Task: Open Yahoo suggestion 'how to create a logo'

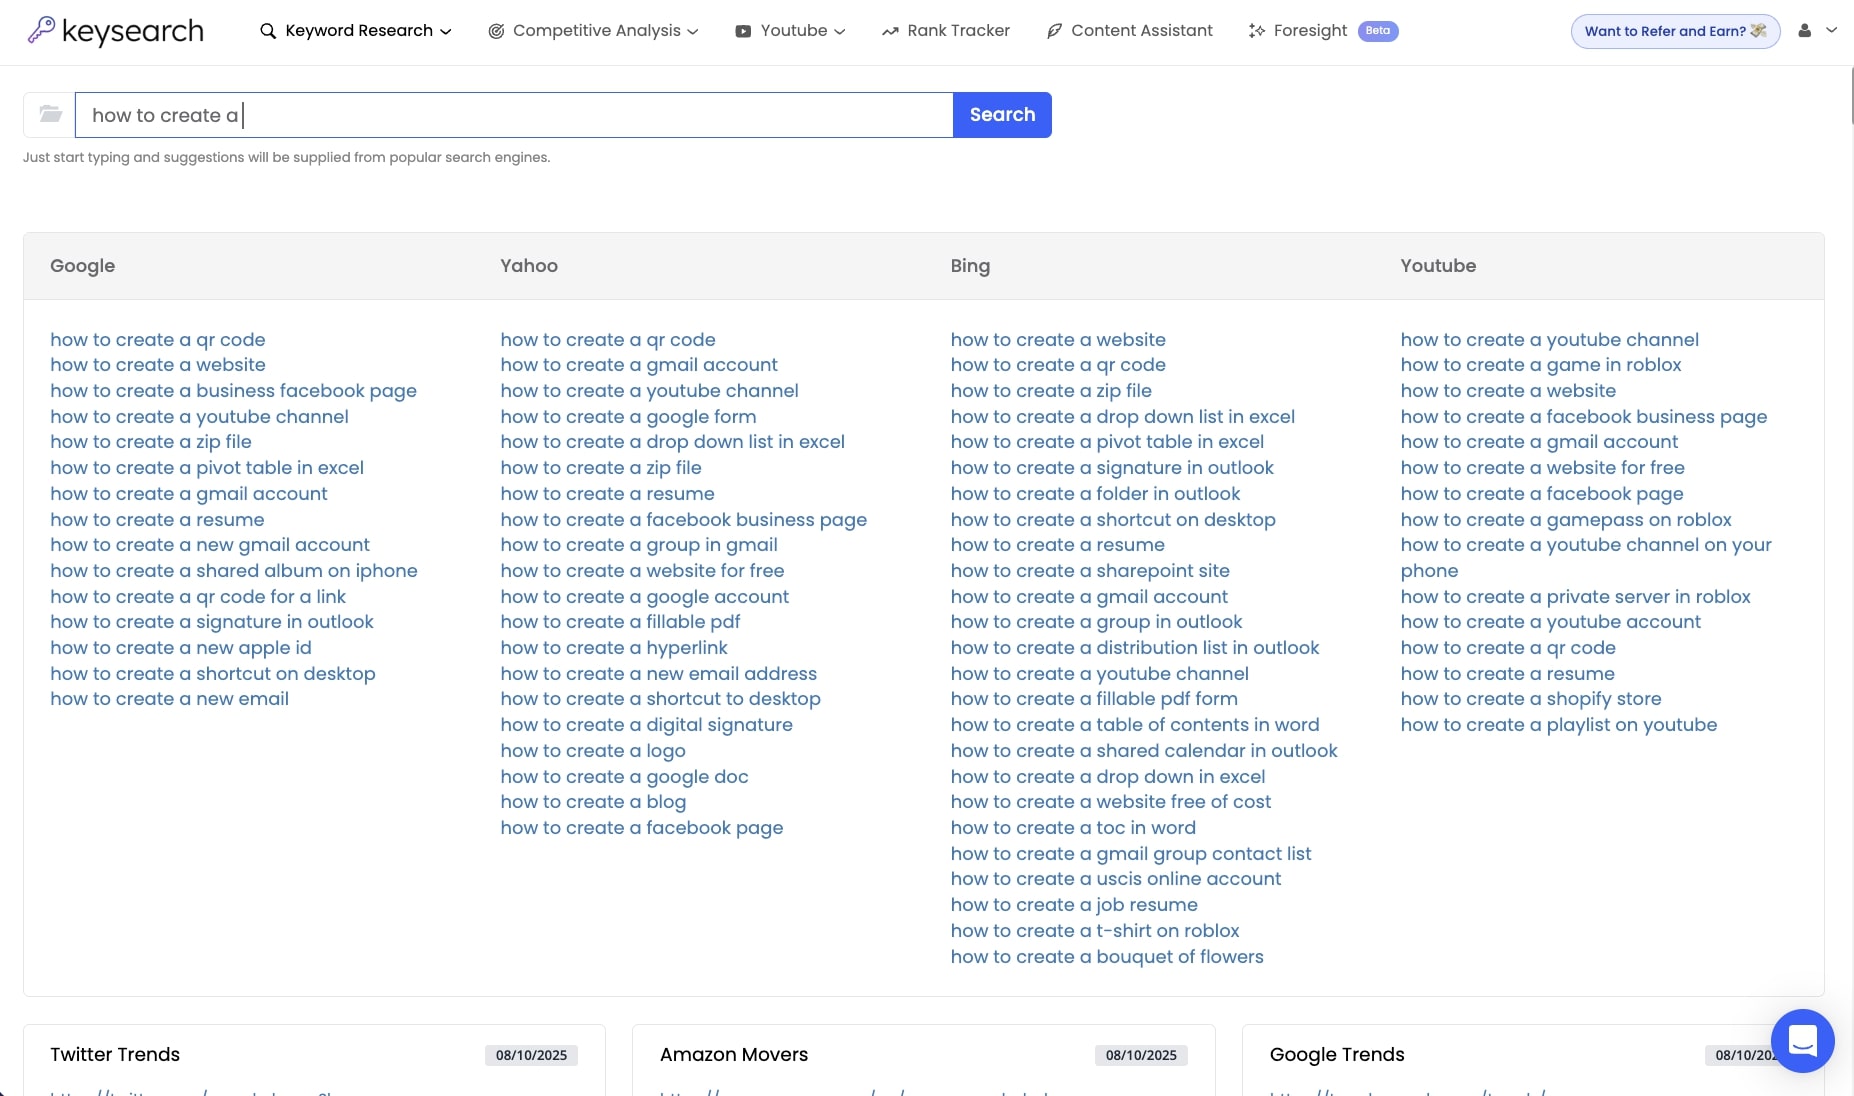Action: point(593,751)
